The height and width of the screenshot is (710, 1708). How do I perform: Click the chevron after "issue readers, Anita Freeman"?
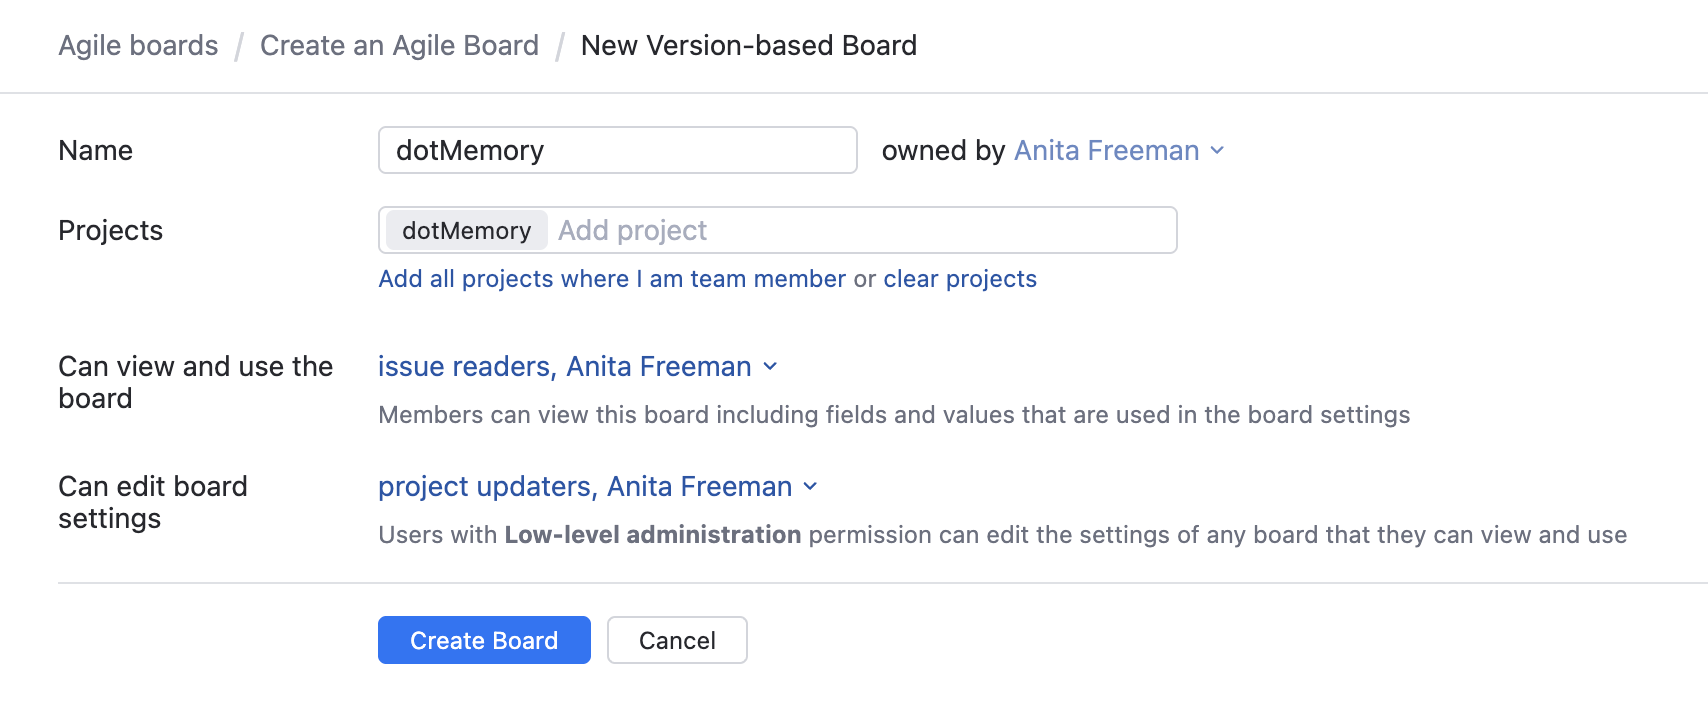click(x=769, y=367)
